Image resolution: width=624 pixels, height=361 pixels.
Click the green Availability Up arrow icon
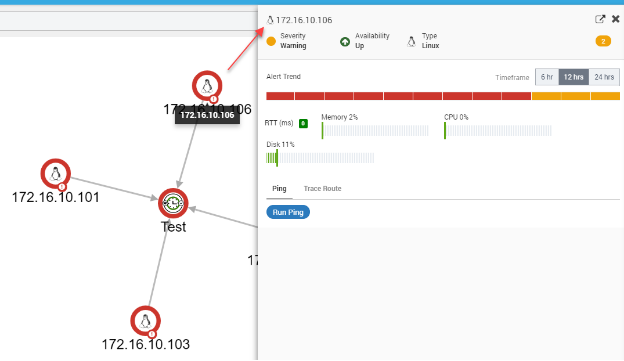click(x=345, y=41)
